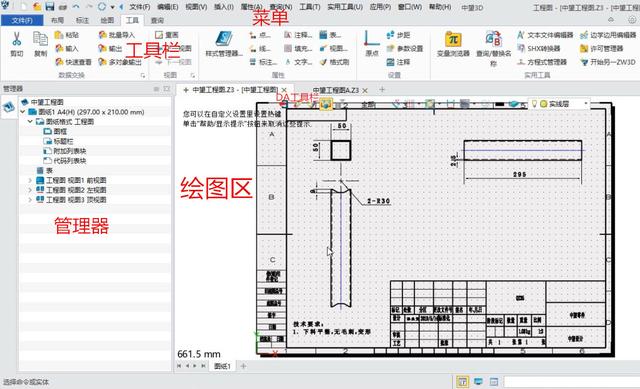
Task: Click Batch Import (批量导入)
Action: coord(117,35)
